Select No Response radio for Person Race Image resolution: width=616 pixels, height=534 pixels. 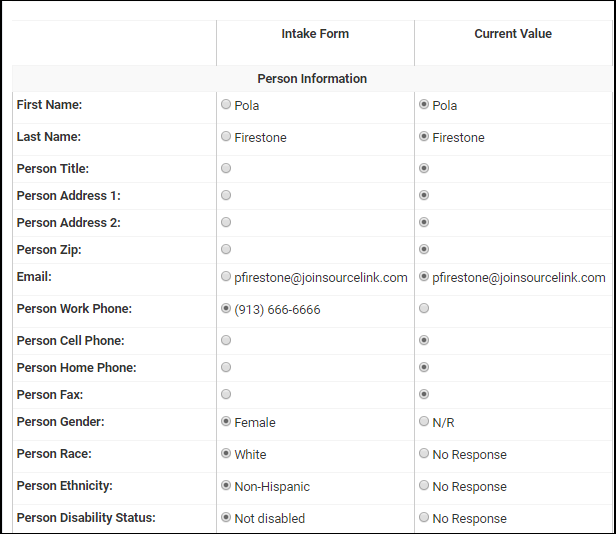(x=424, y=453)
